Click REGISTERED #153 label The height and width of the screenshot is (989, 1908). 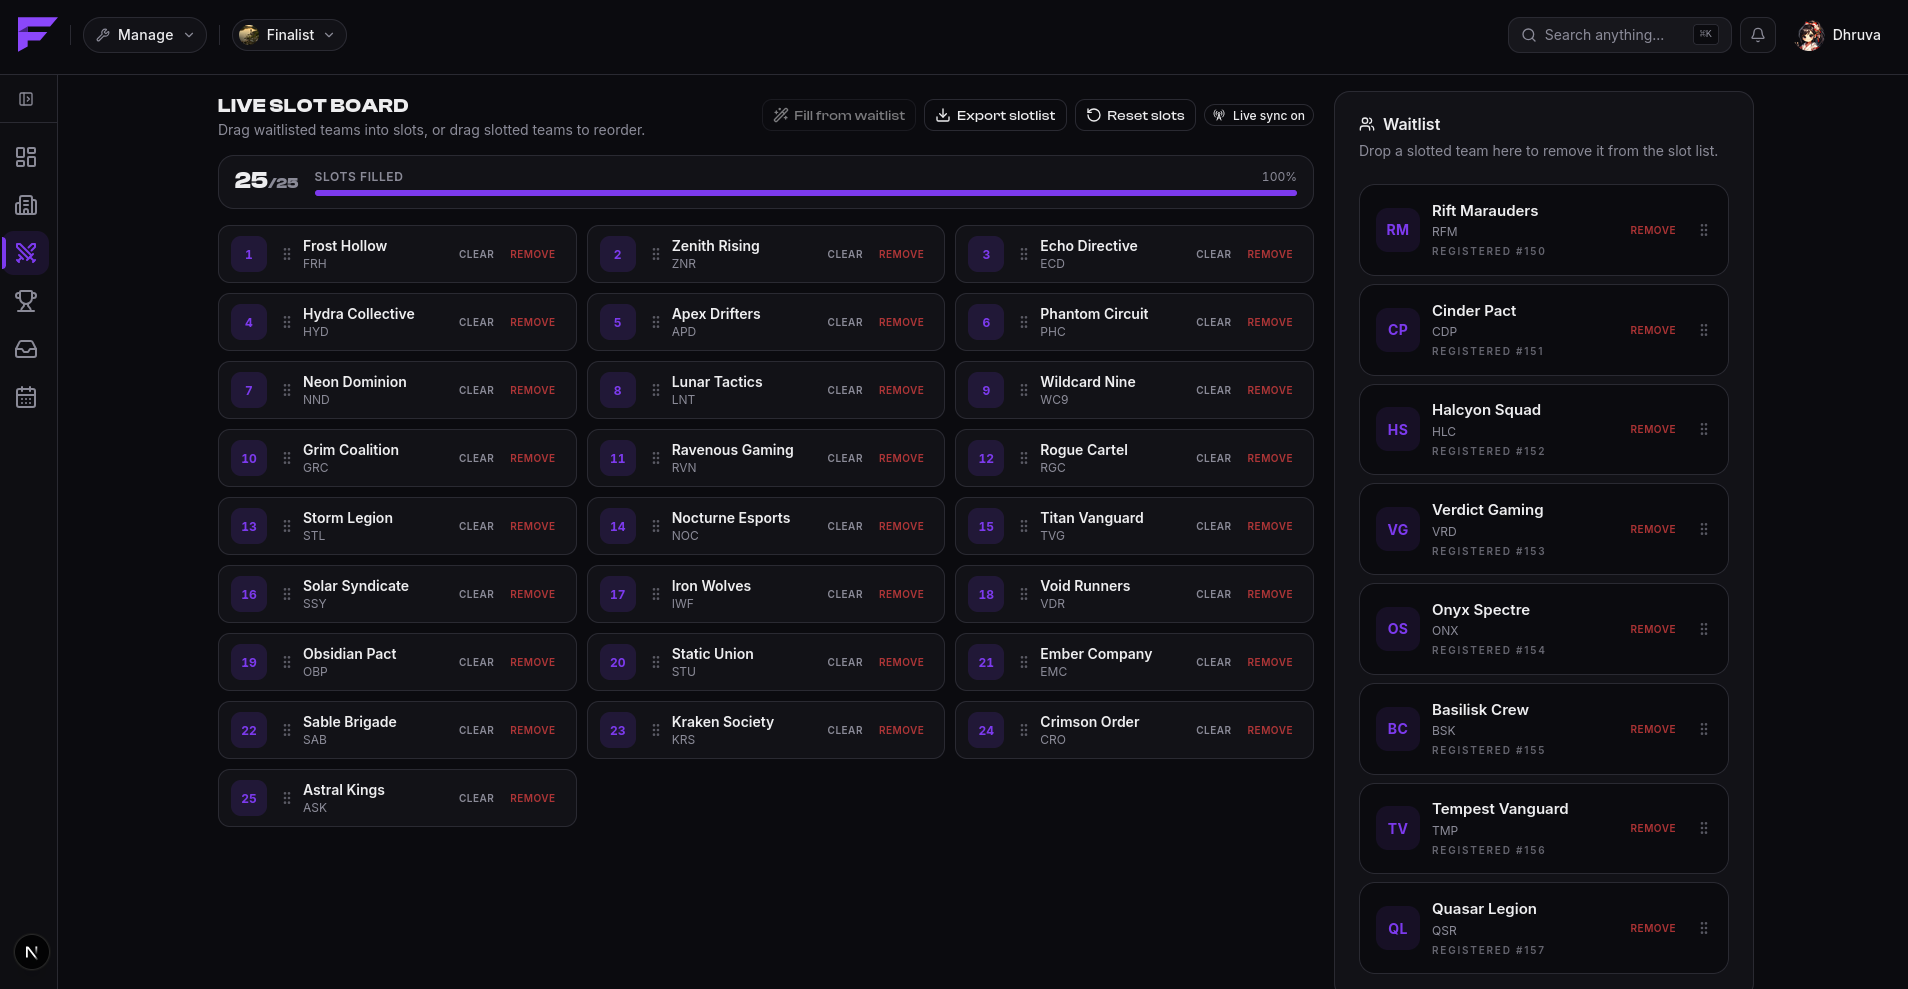[x=1488, y=551]
